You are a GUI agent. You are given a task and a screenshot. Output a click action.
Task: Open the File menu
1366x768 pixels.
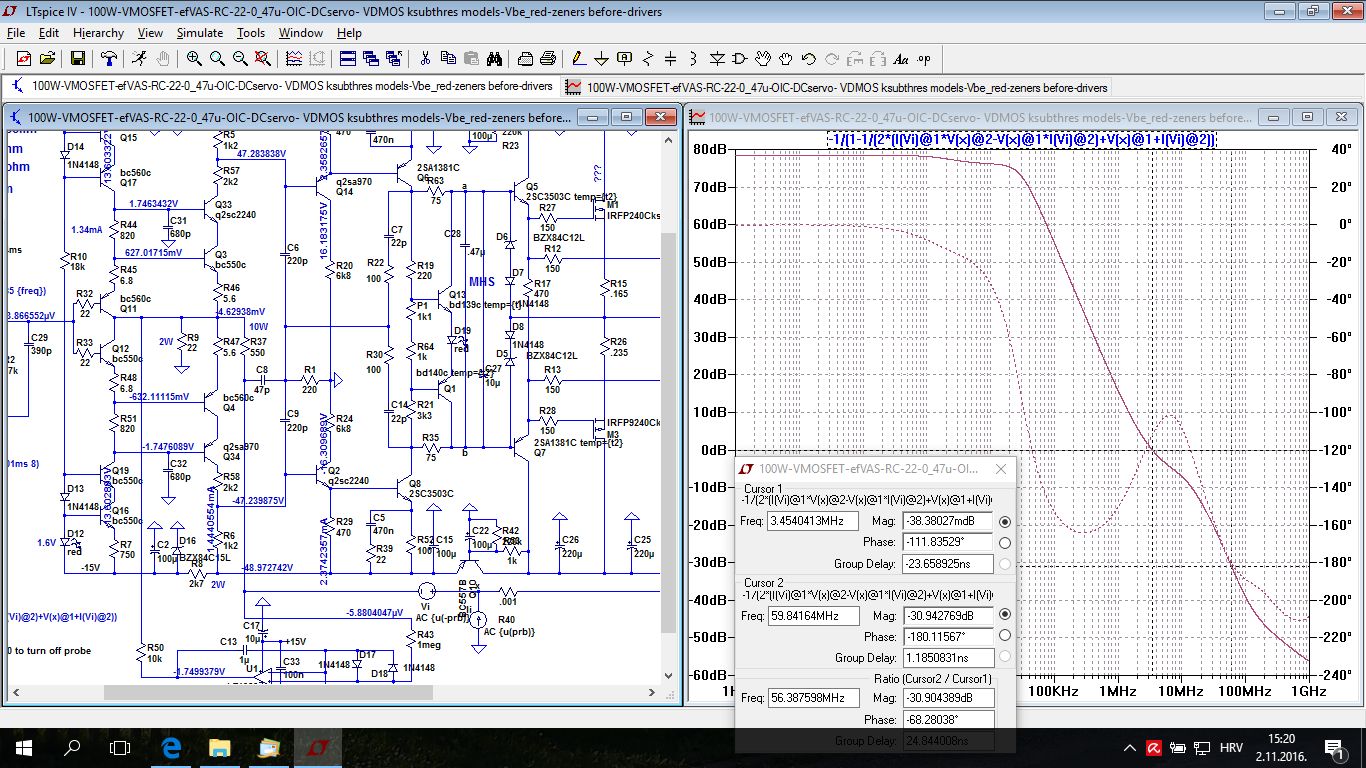(15, 33)
